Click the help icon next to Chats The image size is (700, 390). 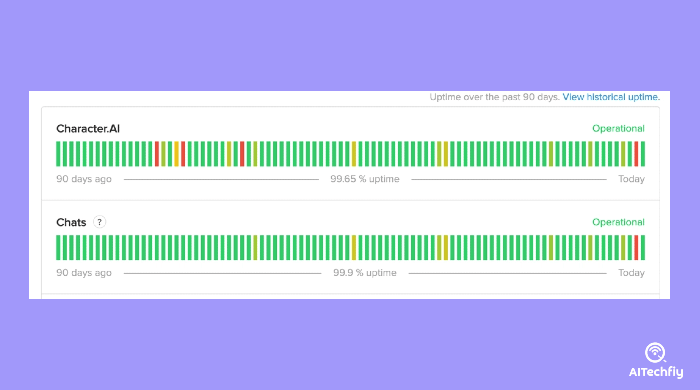point(100,222)
